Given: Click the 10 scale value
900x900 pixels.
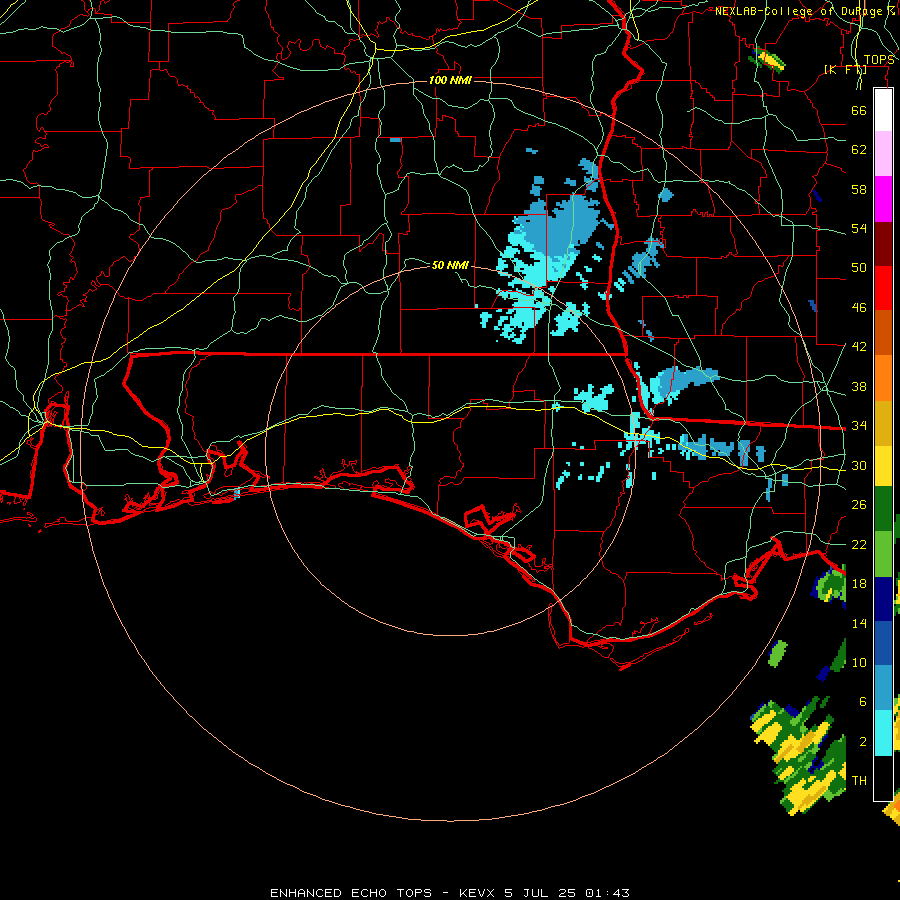Looking at the screenshot, I should [x=859, y=663].
